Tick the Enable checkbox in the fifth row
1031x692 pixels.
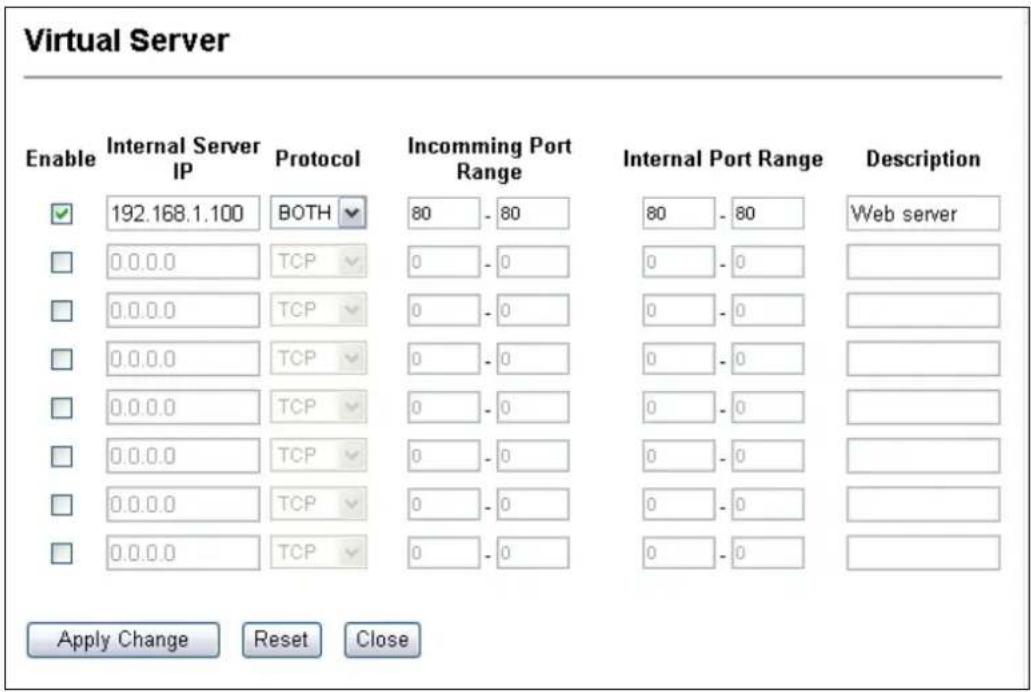62,408
